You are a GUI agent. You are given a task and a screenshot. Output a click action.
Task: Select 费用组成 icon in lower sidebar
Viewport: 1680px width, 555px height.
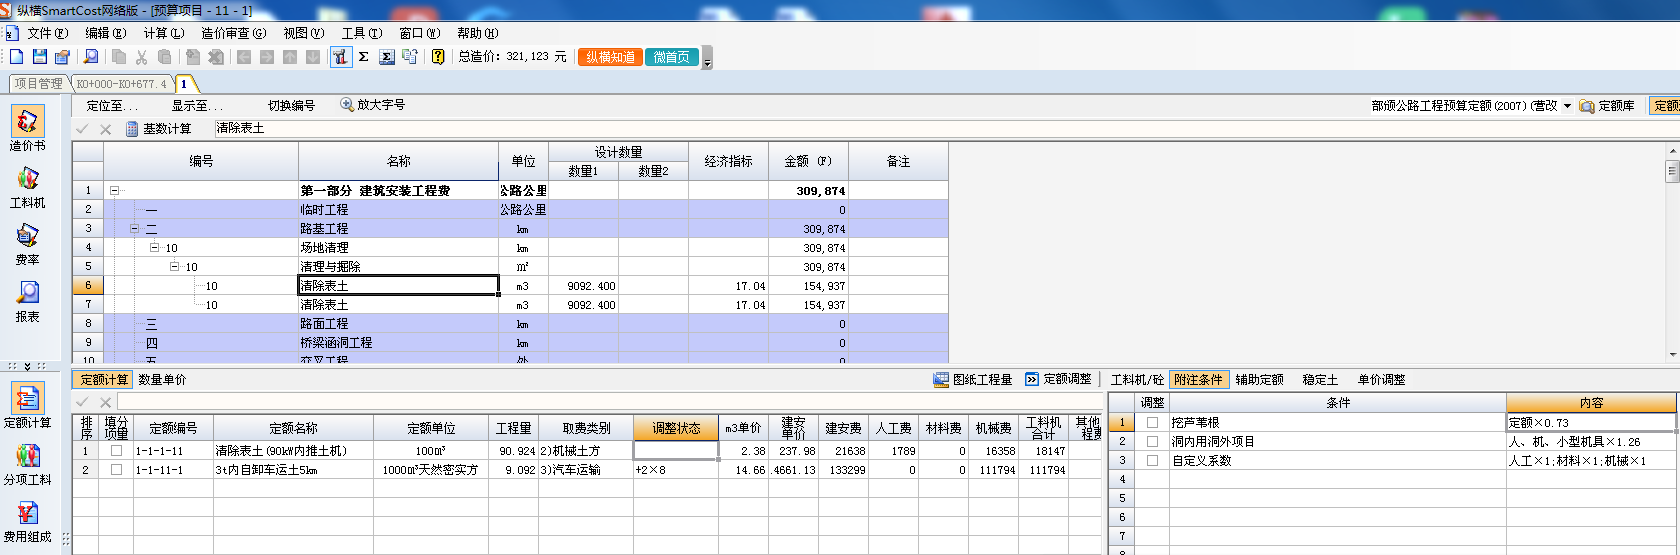point(27,521)
